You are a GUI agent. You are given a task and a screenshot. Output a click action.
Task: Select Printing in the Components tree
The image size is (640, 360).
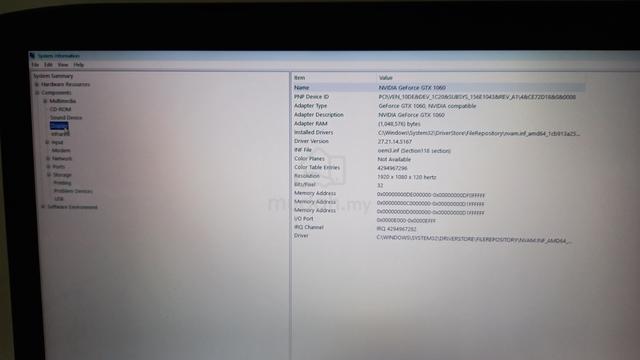(62, 183)
